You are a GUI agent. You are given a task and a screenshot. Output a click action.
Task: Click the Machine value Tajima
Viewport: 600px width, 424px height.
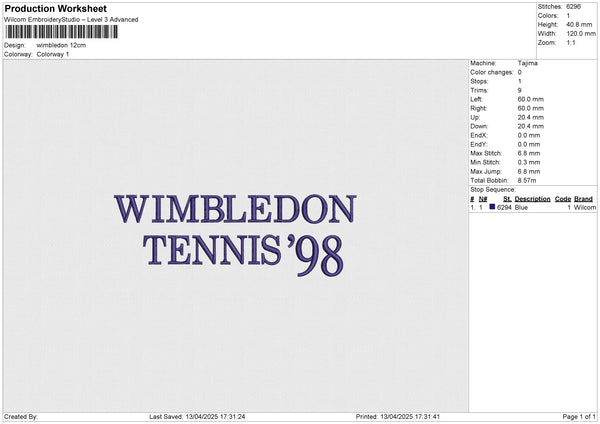coord(527,63)
